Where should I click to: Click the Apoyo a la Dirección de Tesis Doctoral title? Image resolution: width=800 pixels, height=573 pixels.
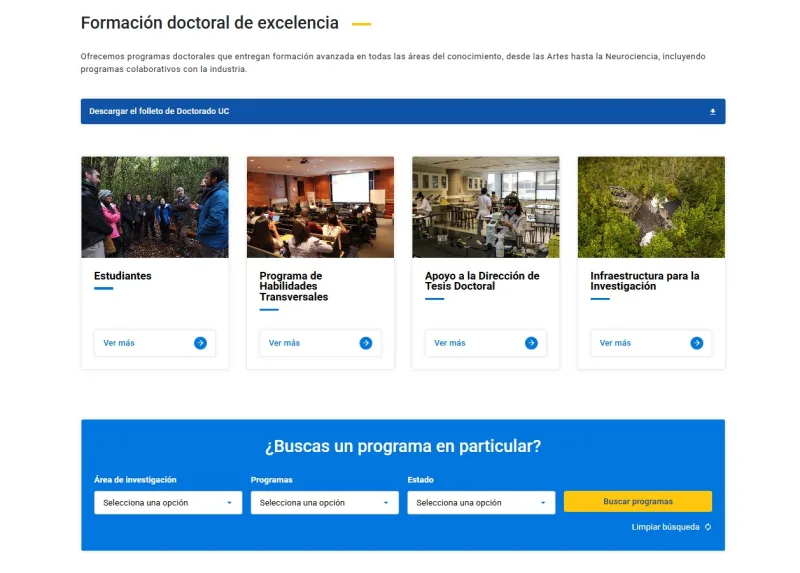click(x=482, y=281)
